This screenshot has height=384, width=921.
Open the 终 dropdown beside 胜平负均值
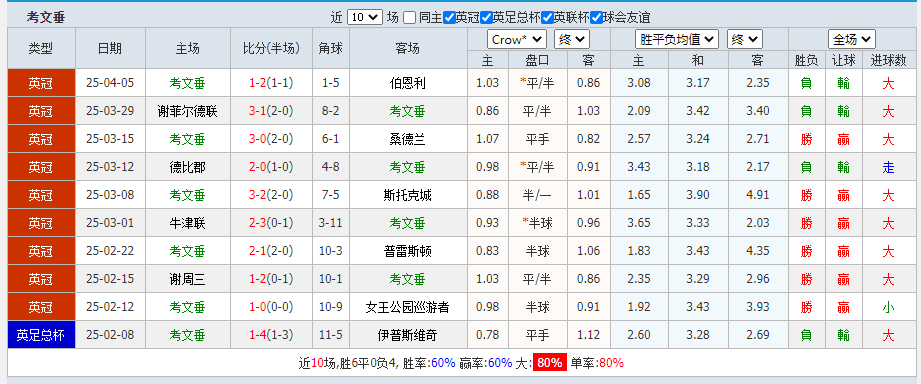tap(745, 39)
